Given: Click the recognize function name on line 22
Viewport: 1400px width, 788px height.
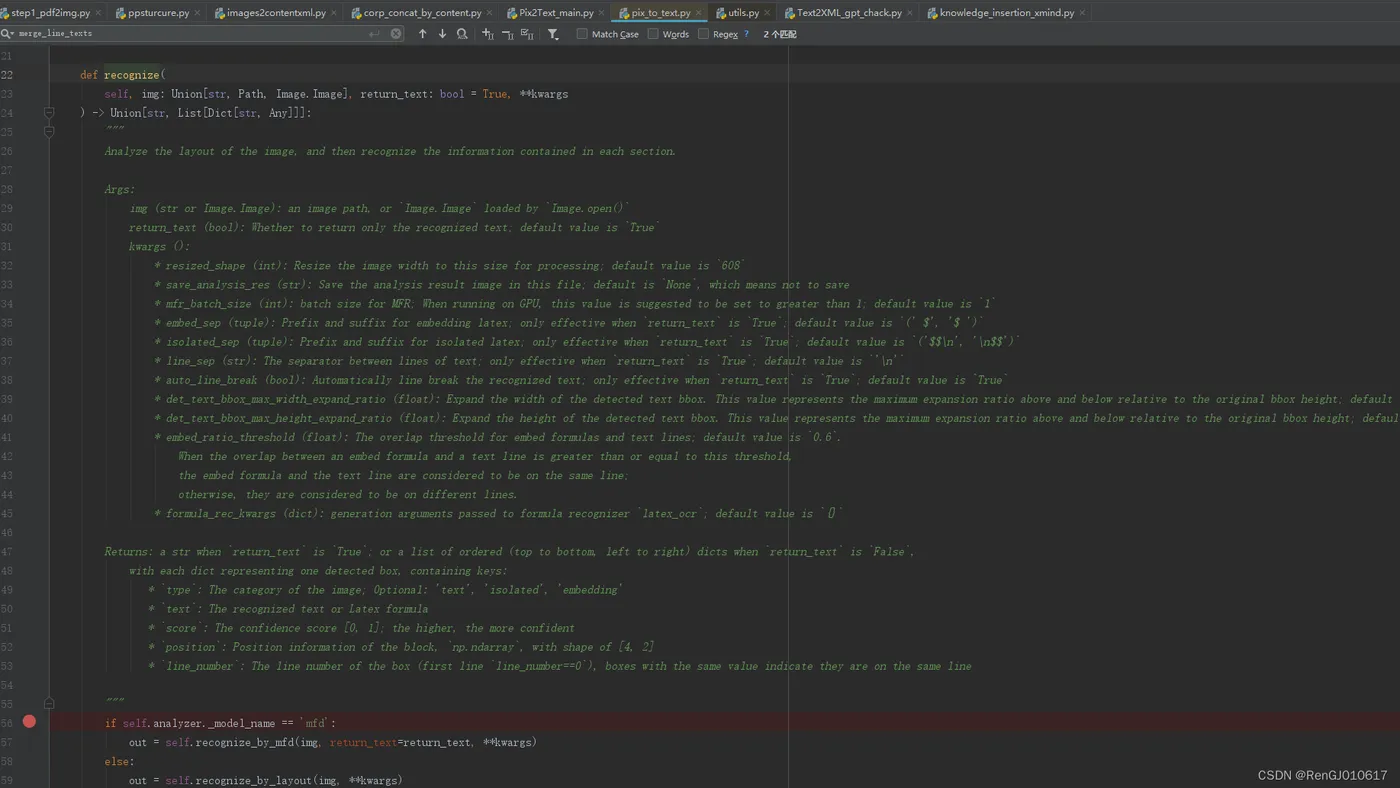Looking at the screenshot, I should point(132,75).
